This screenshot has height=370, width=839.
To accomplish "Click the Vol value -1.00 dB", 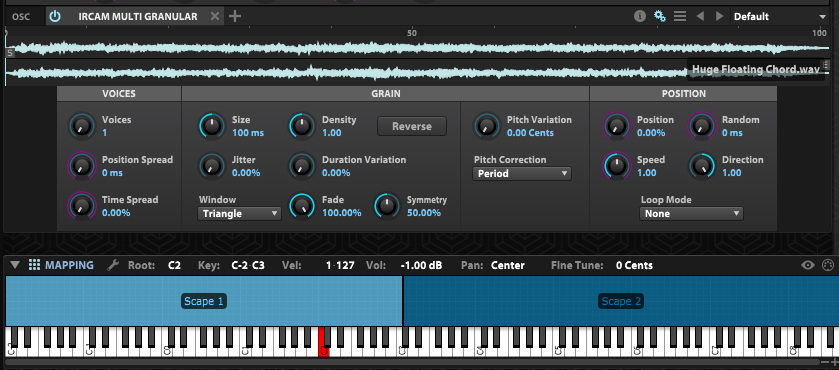I will click(x=421, y=265).
